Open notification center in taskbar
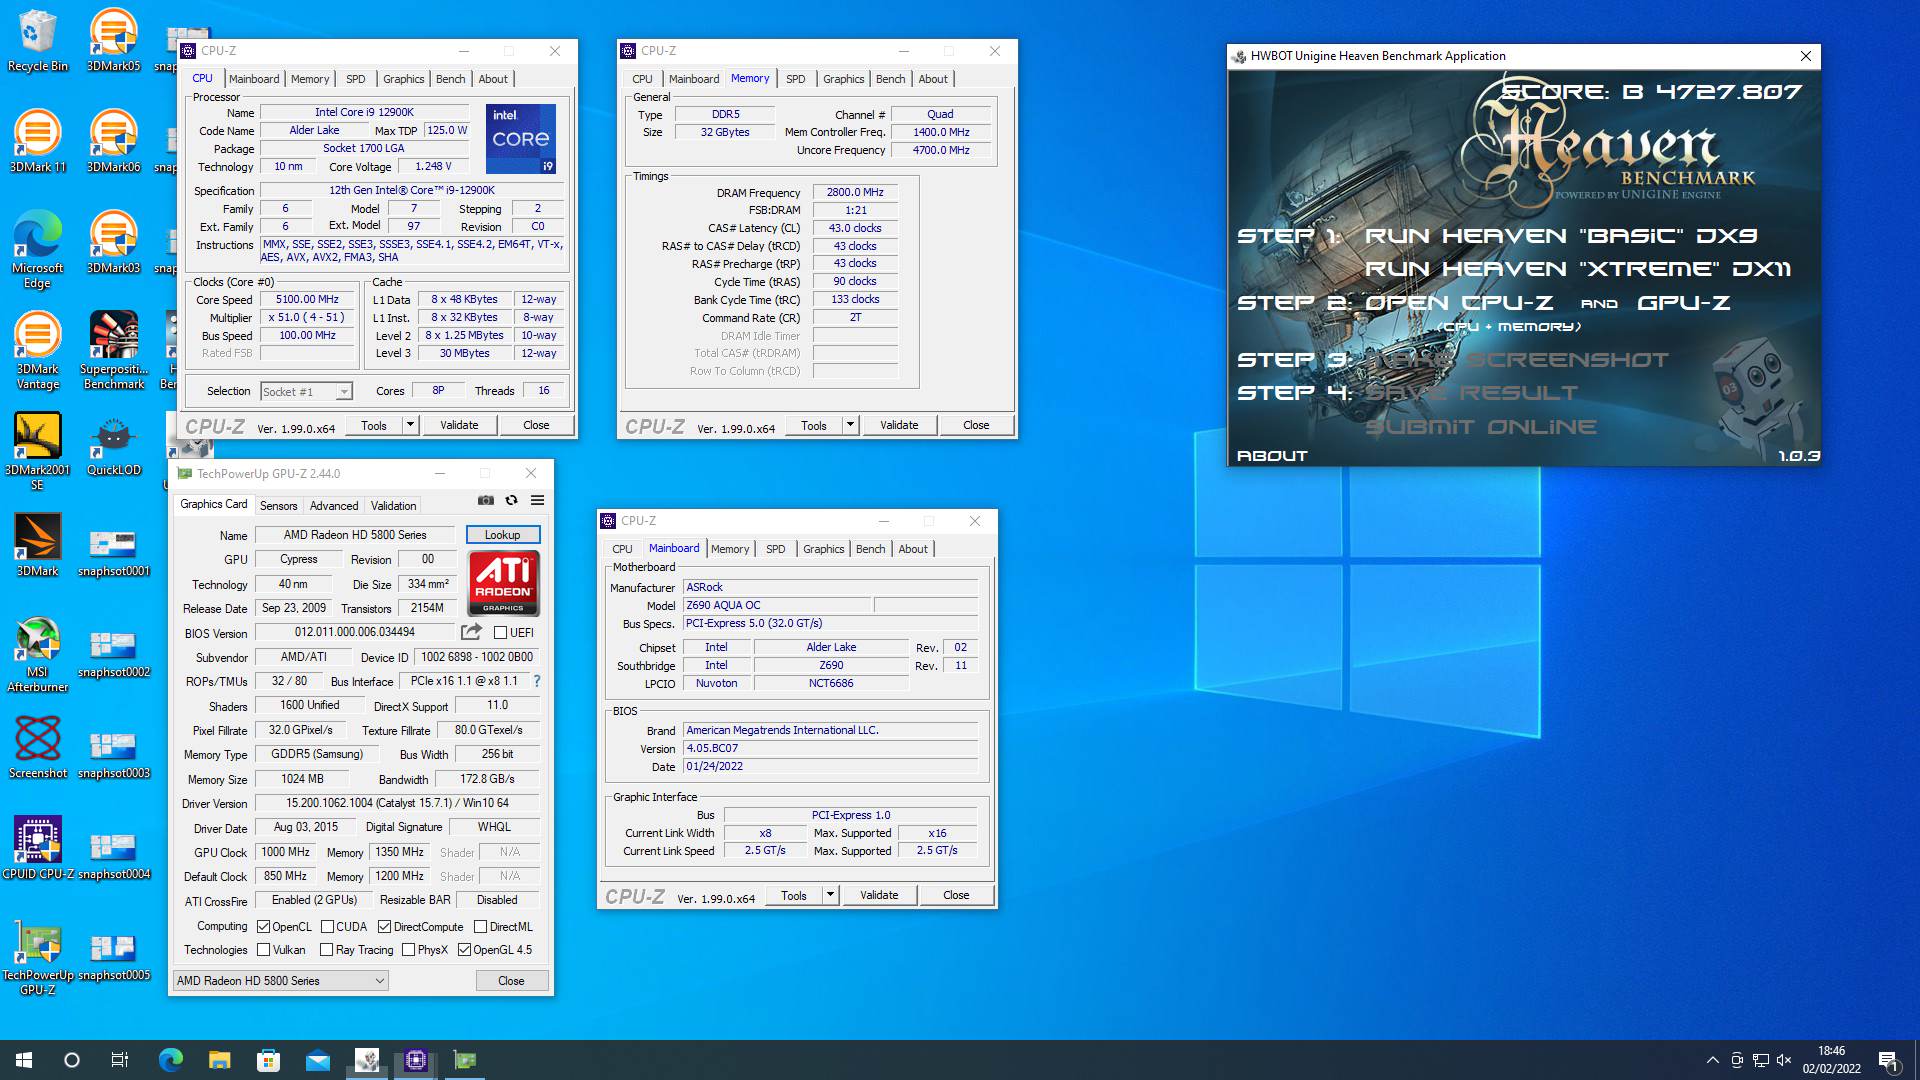 tap(1888, 1060)
